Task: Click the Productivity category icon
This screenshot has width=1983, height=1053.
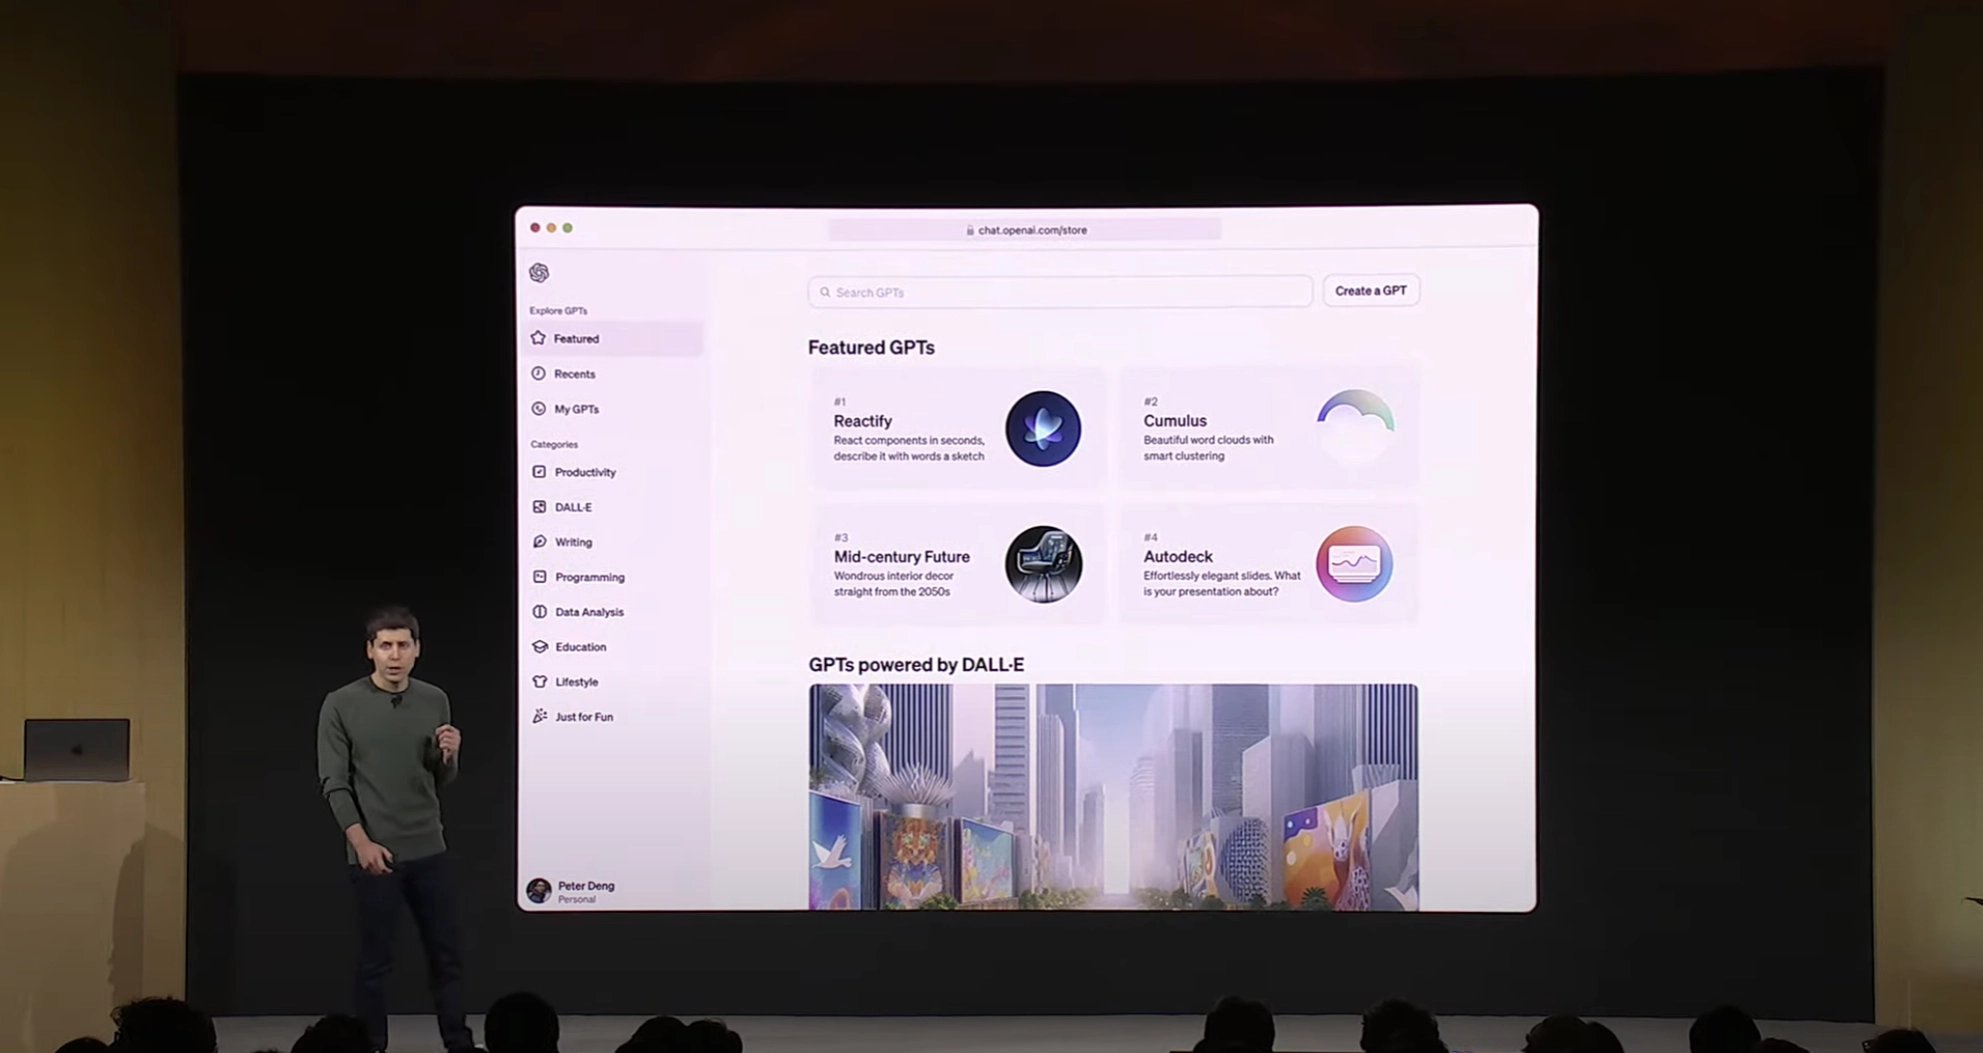Action: [x=540, y=472]
